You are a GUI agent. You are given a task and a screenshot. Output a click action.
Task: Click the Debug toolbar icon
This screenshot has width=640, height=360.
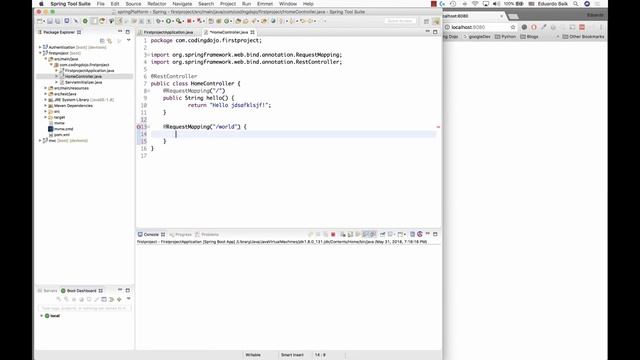click(159, 21)
